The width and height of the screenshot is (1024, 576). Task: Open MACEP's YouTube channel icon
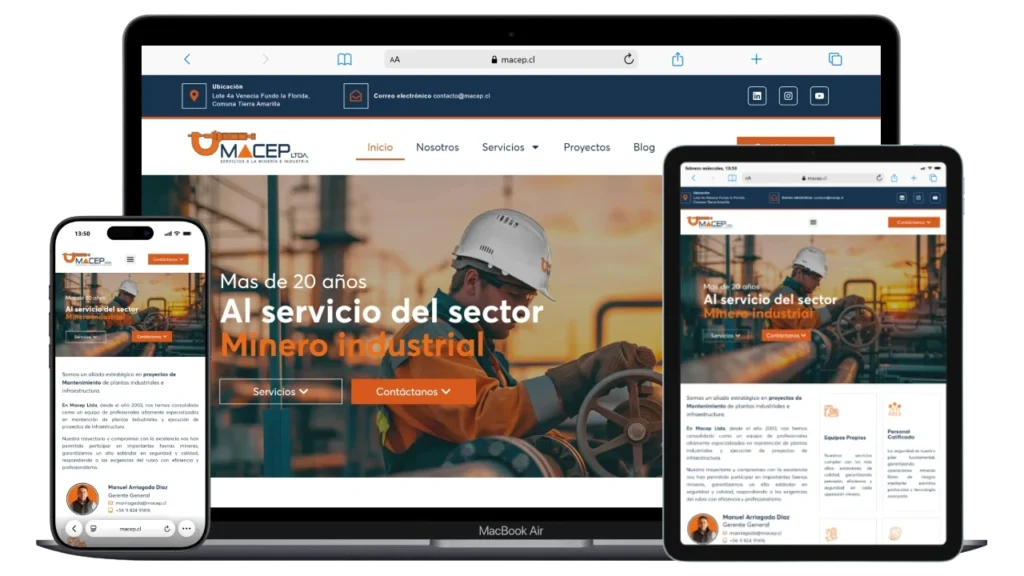tap(818, 96)
